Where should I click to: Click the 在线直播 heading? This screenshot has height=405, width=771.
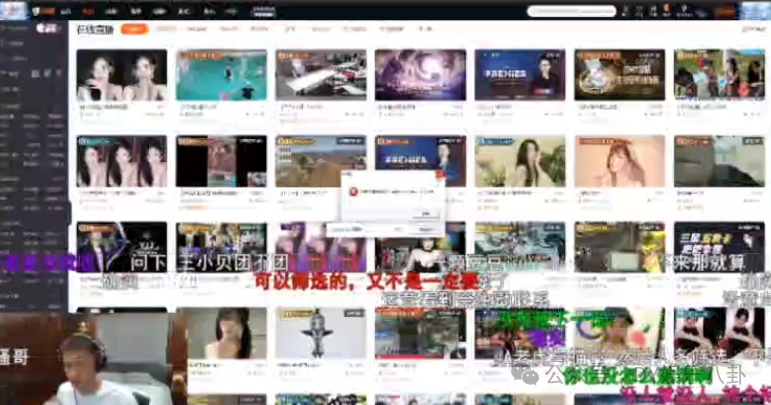tap(95, 29)
